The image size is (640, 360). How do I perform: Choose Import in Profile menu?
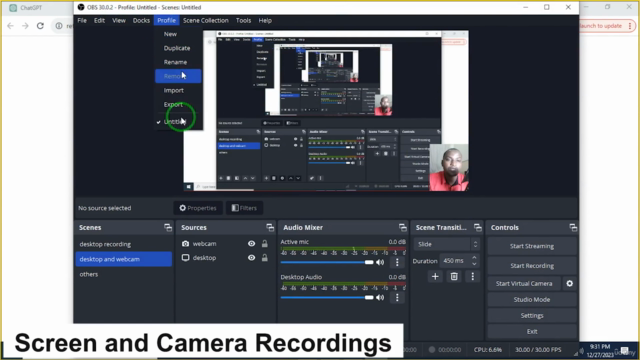pyautogui.click(x=178, y=90)
